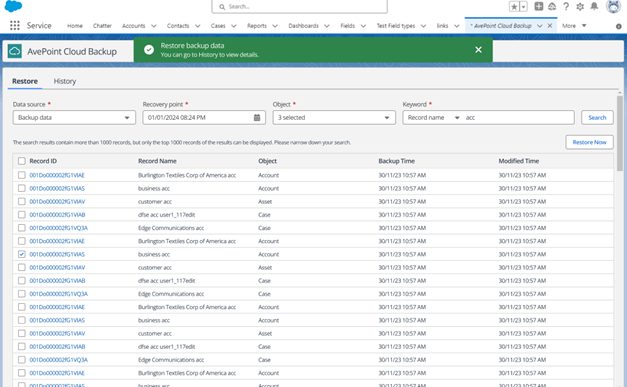The width and height of the screenshot is (627, 387).
Task: Click the keyword field containing acc
Action: (518, 118)
